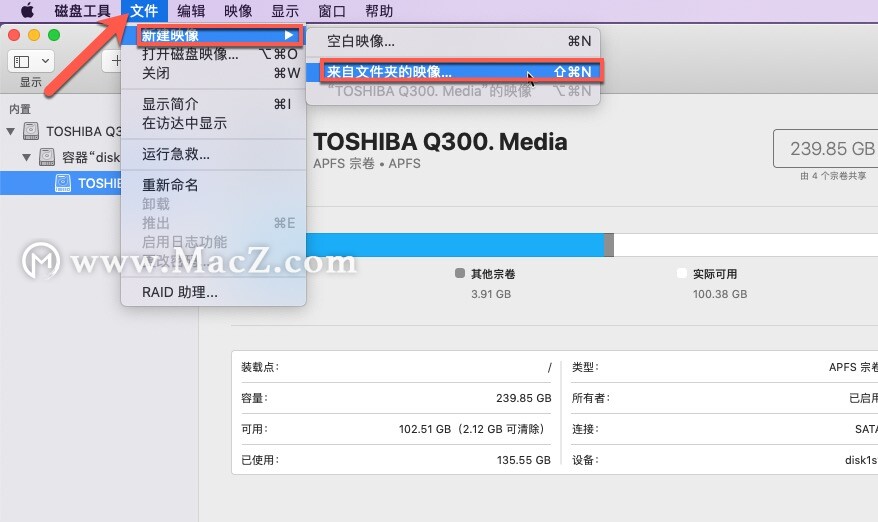Open the 显示 menu in the menu bar
Viewport: 878px width, 522px height.
(285, 11)
